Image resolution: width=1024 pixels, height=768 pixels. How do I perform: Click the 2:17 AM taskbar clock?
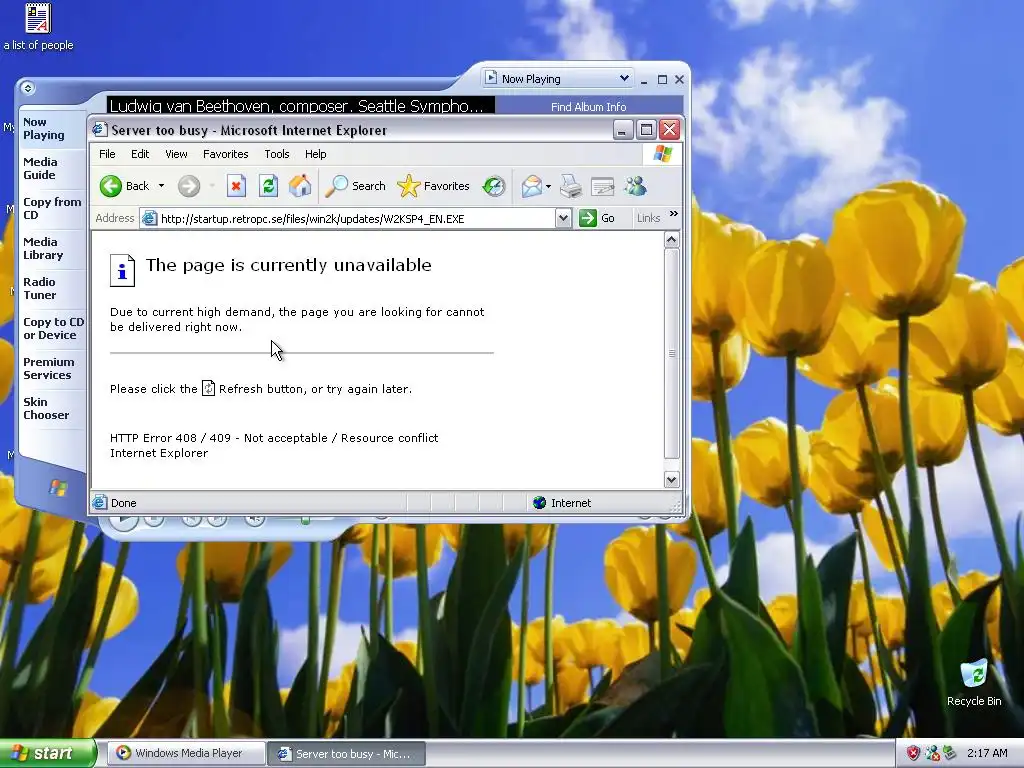pos(987,753)
